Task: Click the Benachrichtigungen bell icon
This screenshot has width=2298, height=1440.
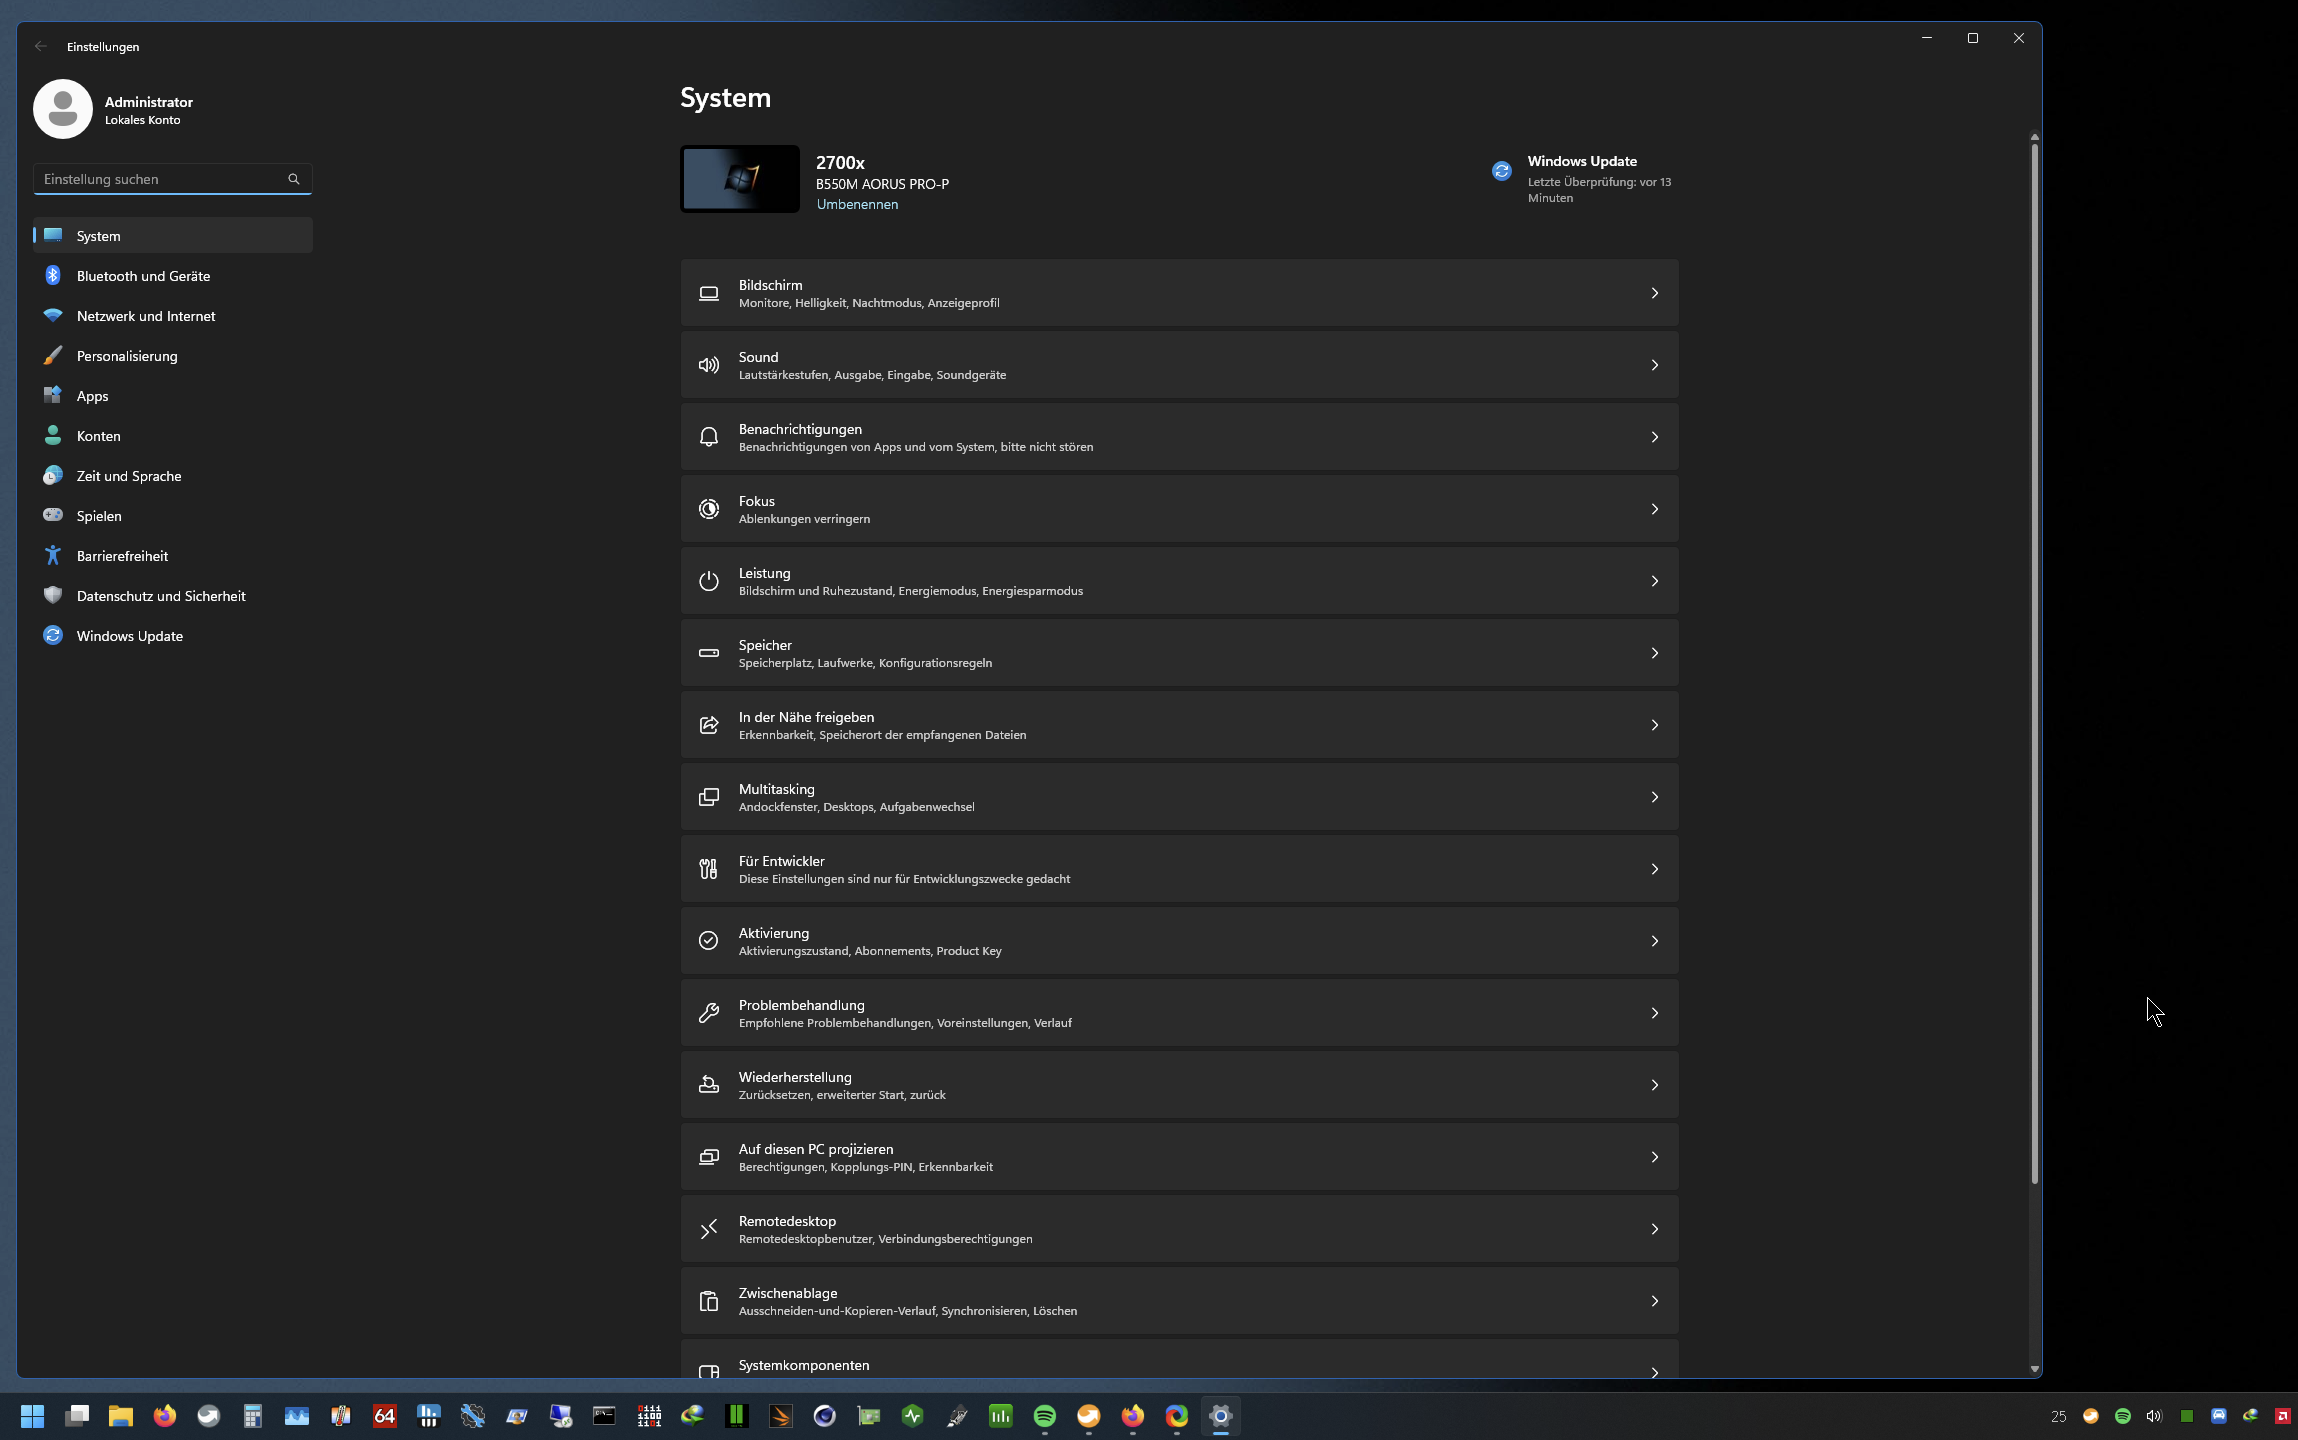Action: point(709,437)
